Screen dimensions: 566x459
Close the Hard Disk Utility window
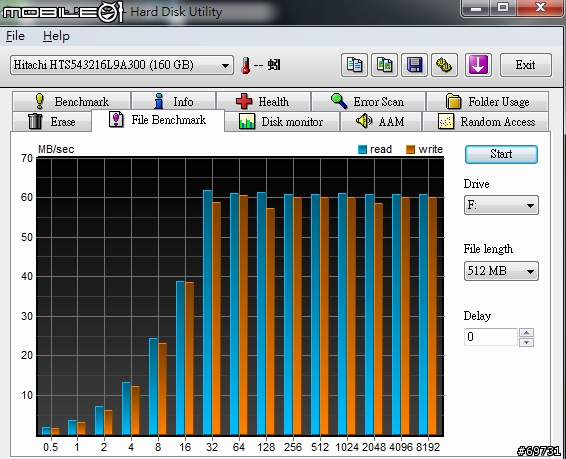point(540,8)
